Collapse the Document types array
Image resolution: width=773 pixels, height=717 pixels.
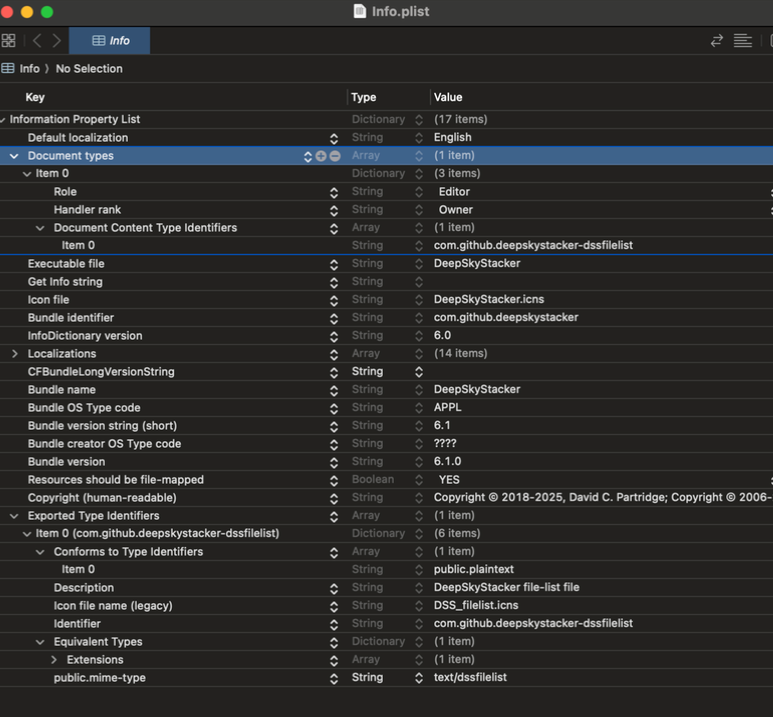14,156
